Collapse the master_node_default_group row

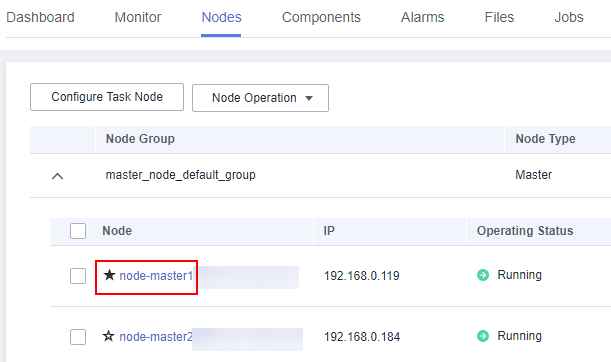click(x=57, y=176)
